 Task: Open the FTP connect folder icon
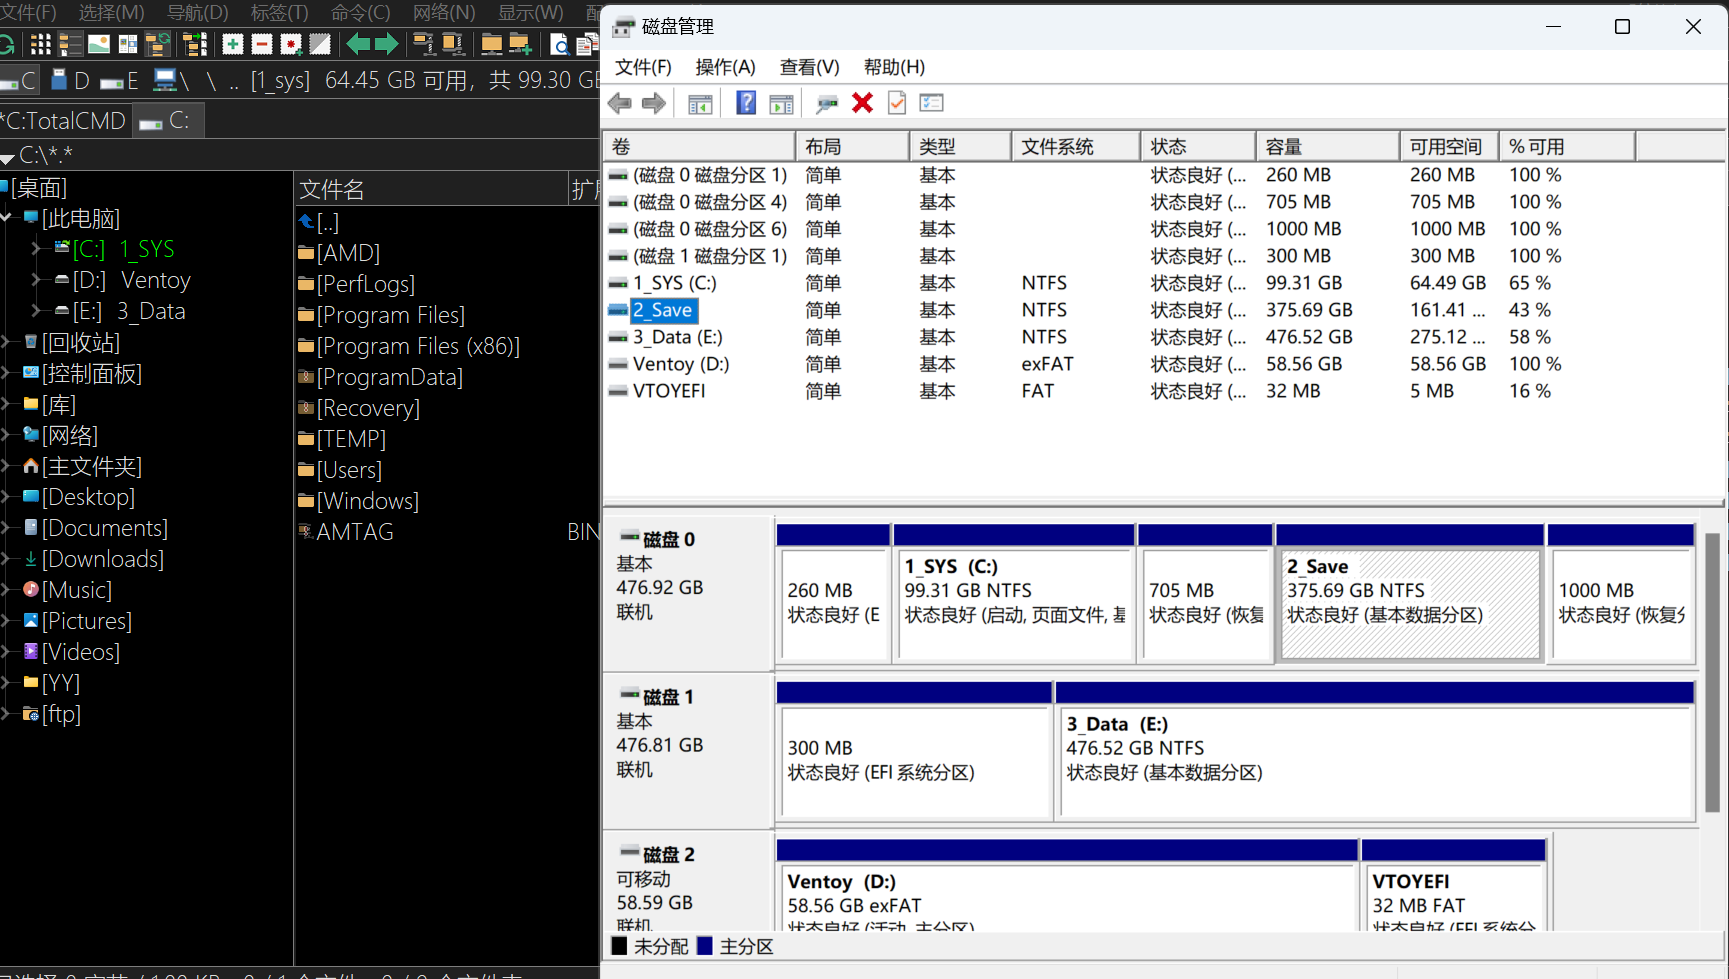(491, 44)
